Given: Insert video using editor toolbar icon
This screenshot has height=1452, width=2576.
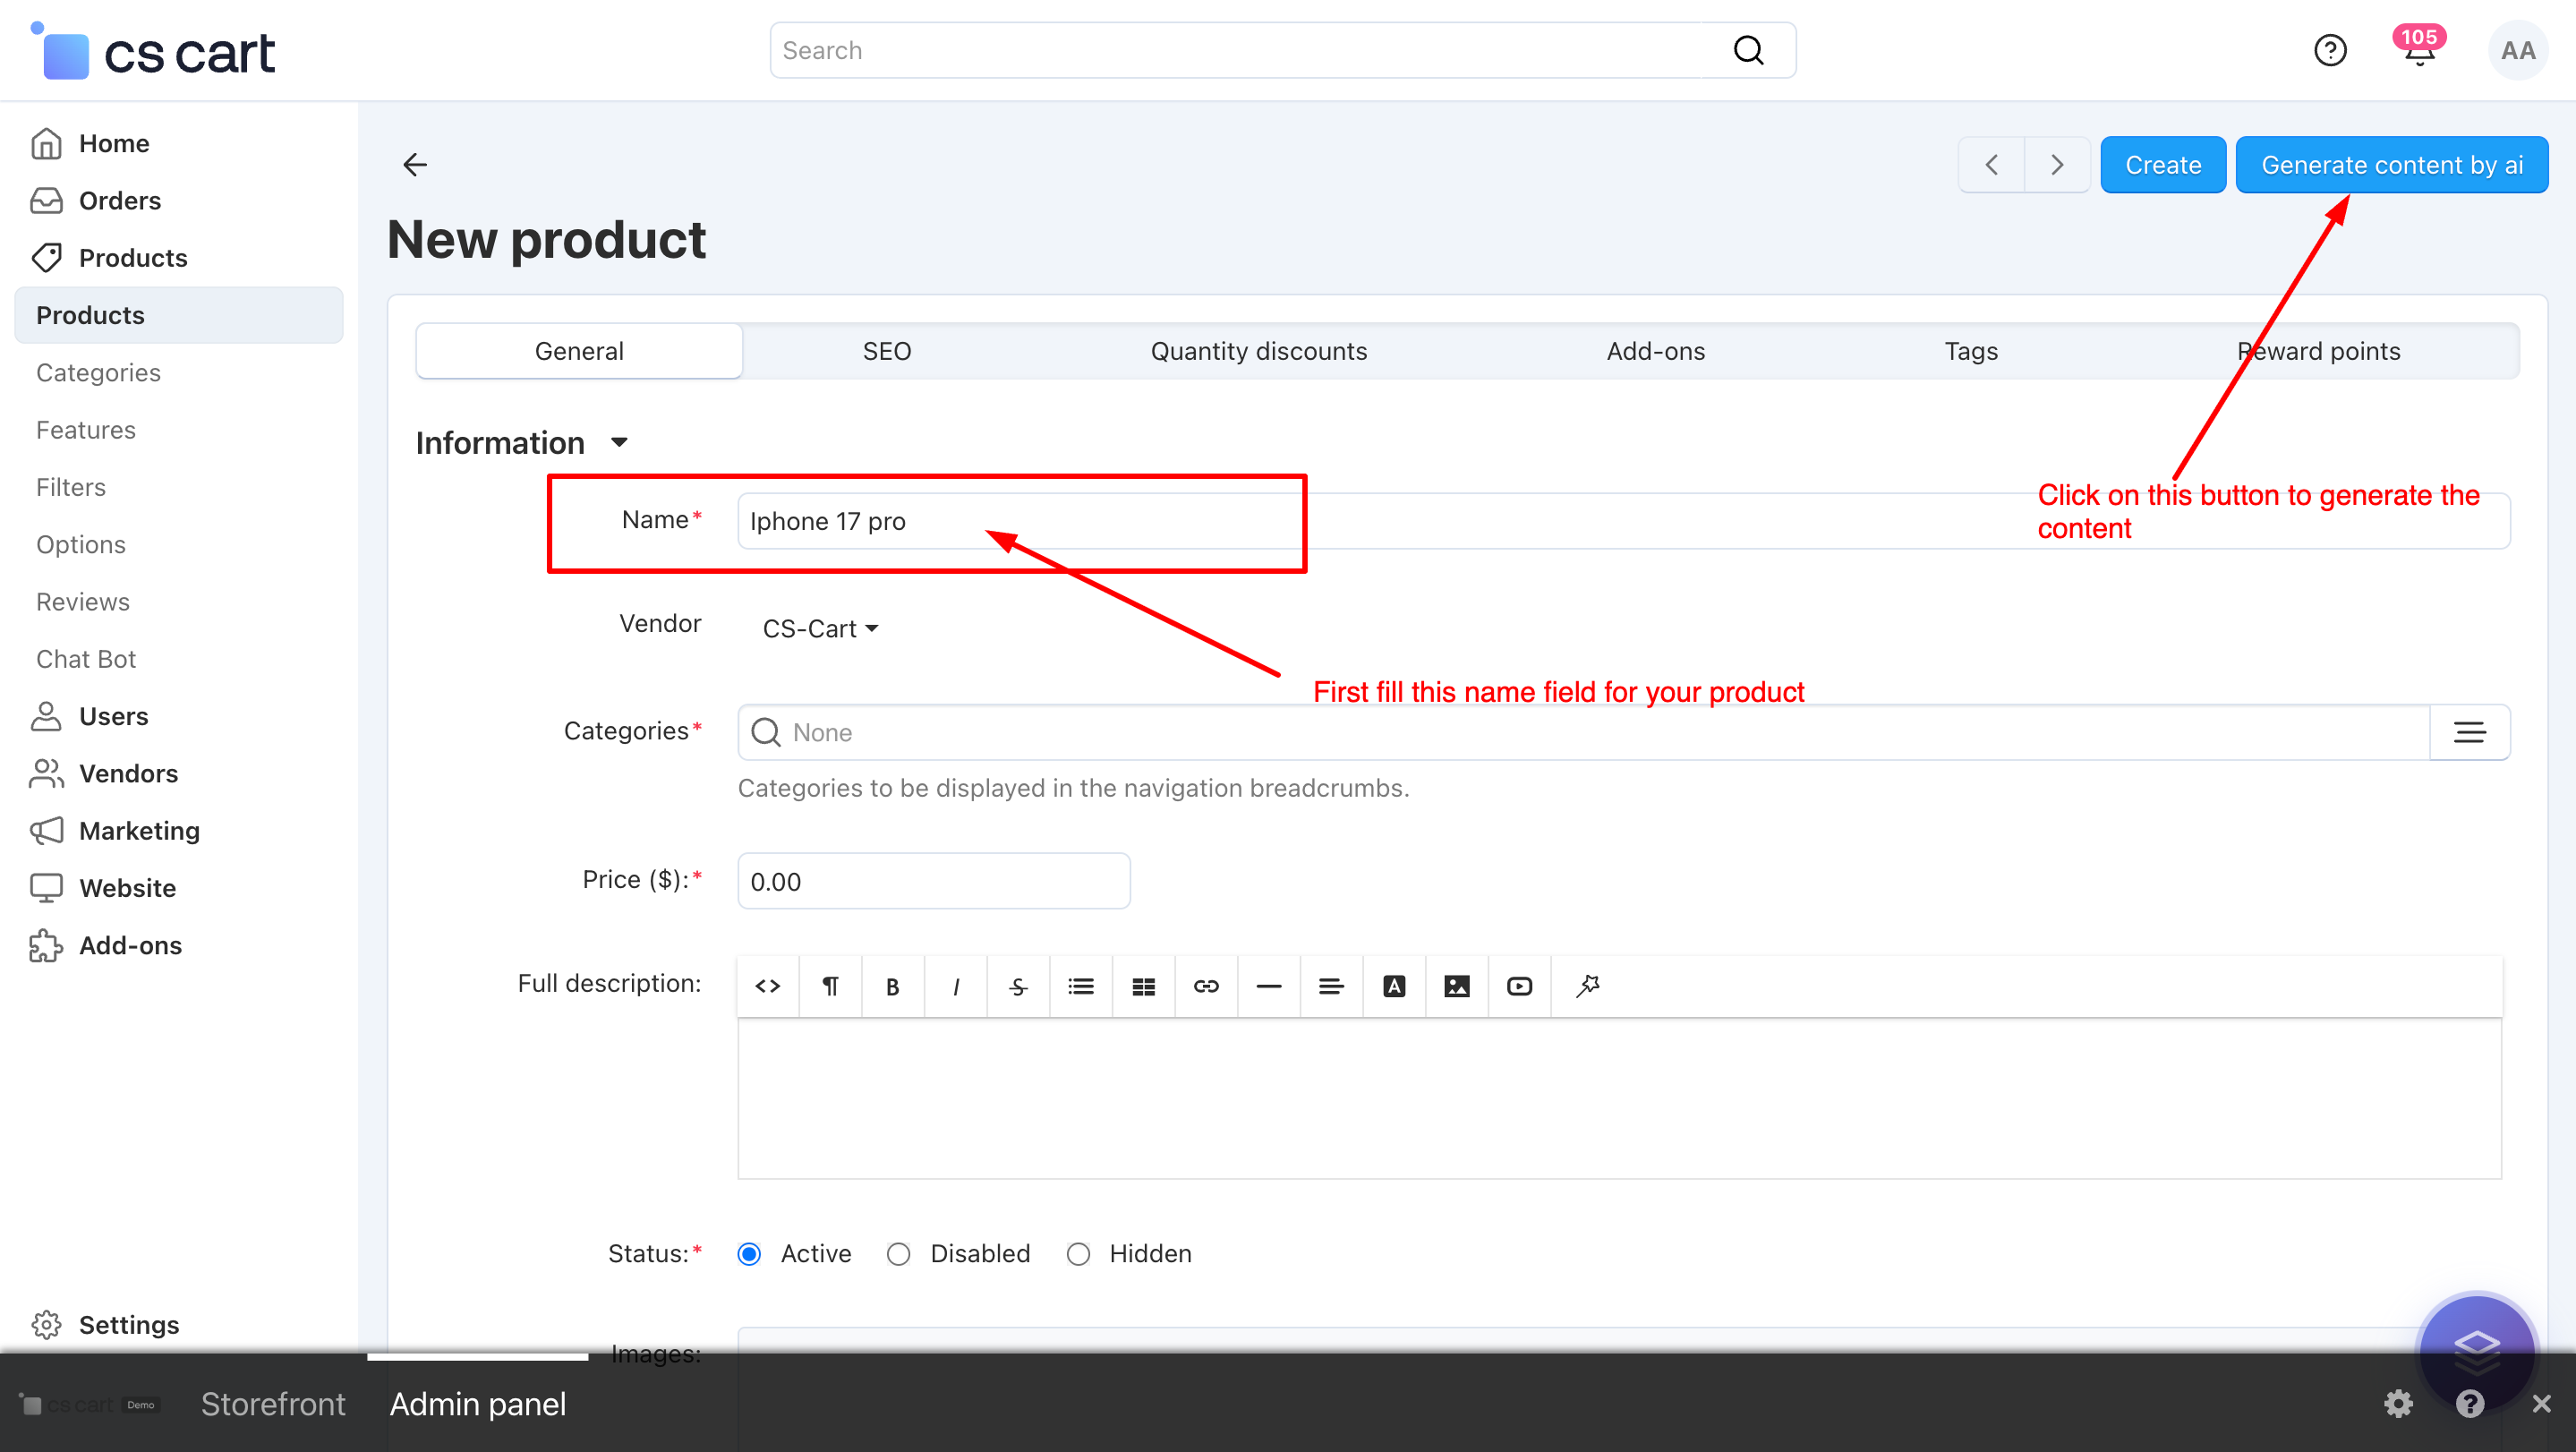Looking at the screenshot, I should [1519, 986].
